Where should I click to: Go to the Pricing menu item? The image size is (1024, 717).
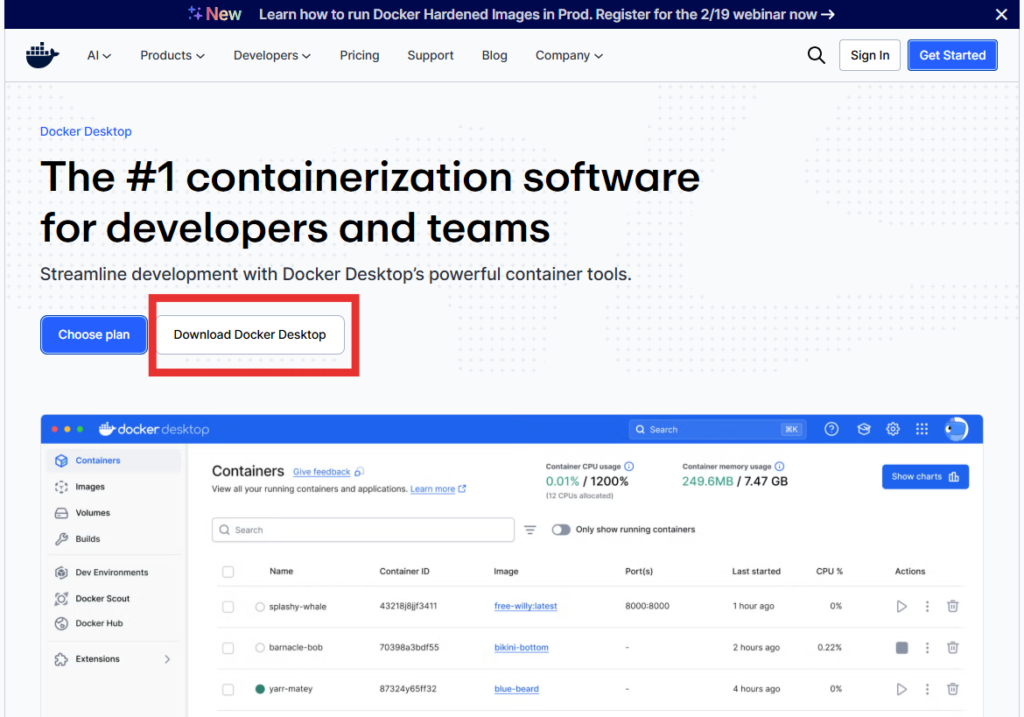tap(359, 55)
